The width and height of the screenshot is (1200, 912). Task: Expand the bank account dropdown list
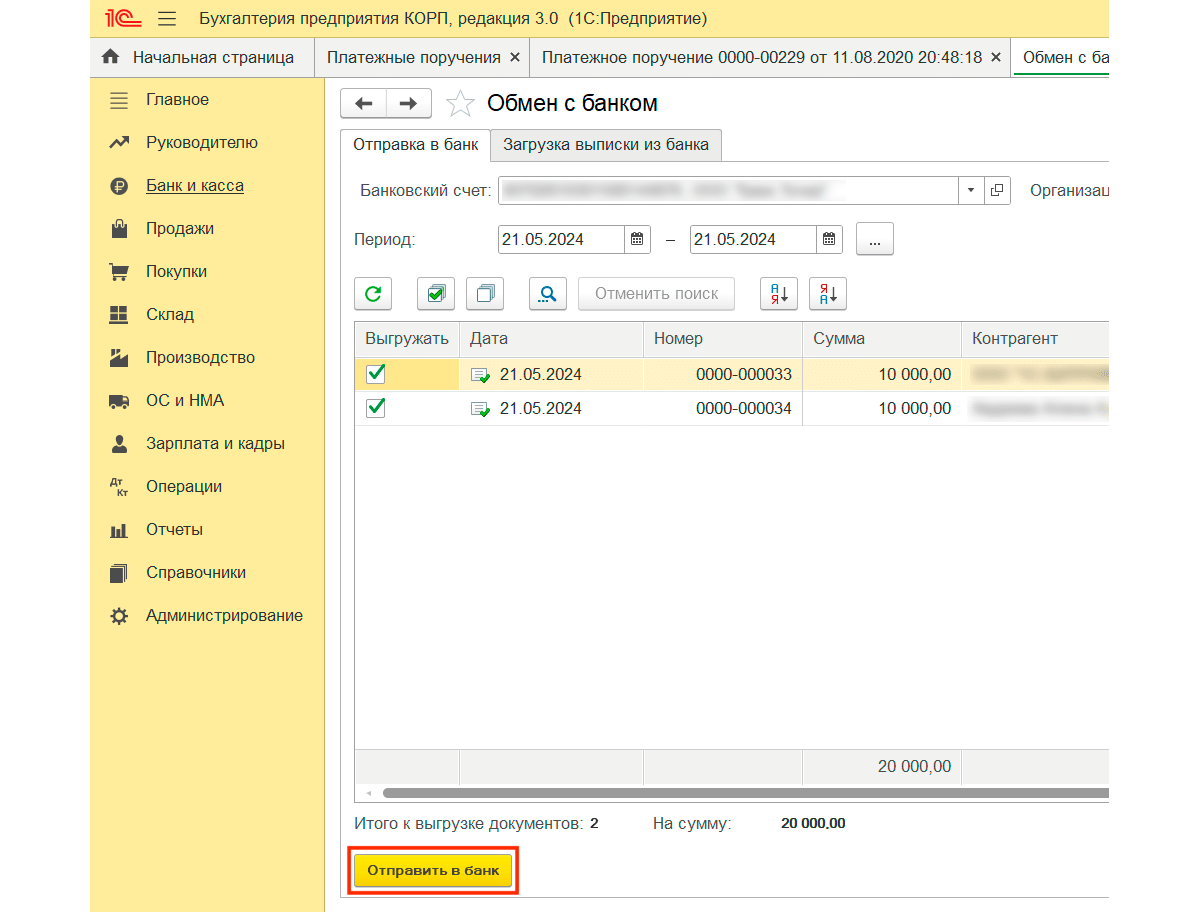[x=971, y=190]
